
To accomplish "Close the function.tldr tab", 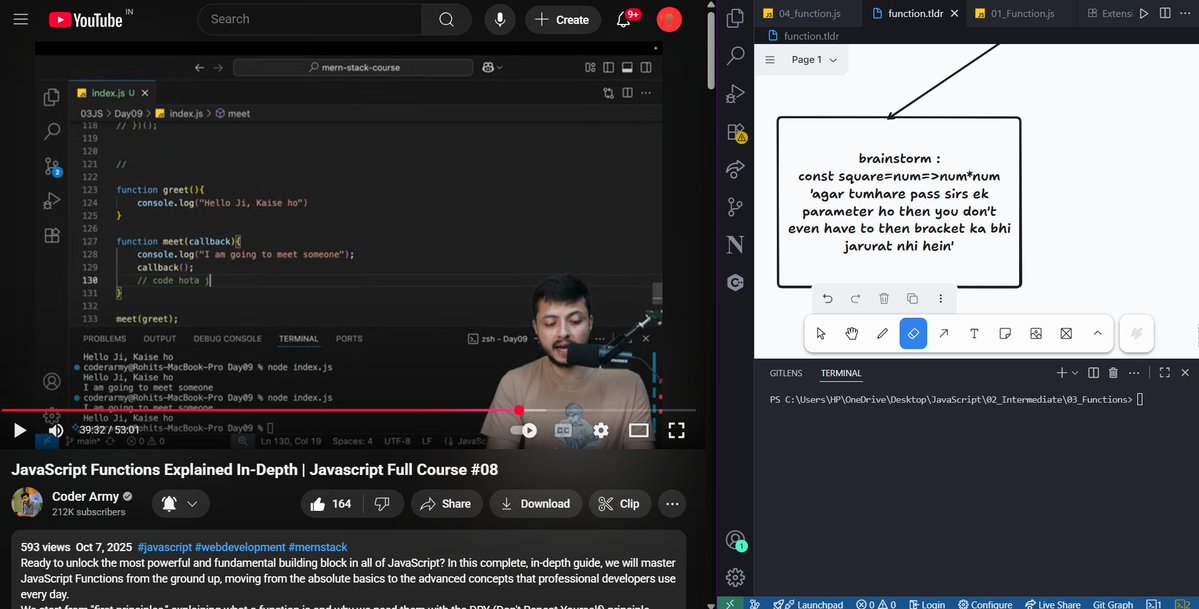I will [954, 14].
